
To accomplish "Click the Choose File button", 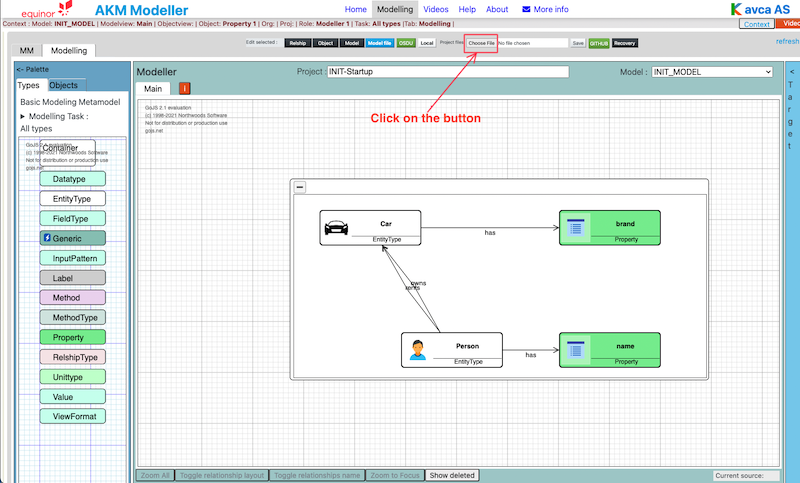I will click(481, 43).
